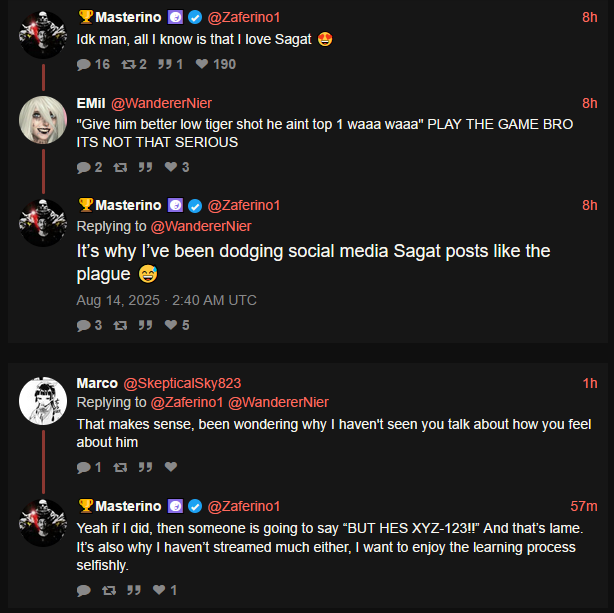This screenshot has width=614, height=613.
Task: Open the @WandererNier handle next to EMil
Action: click(162, 103)
